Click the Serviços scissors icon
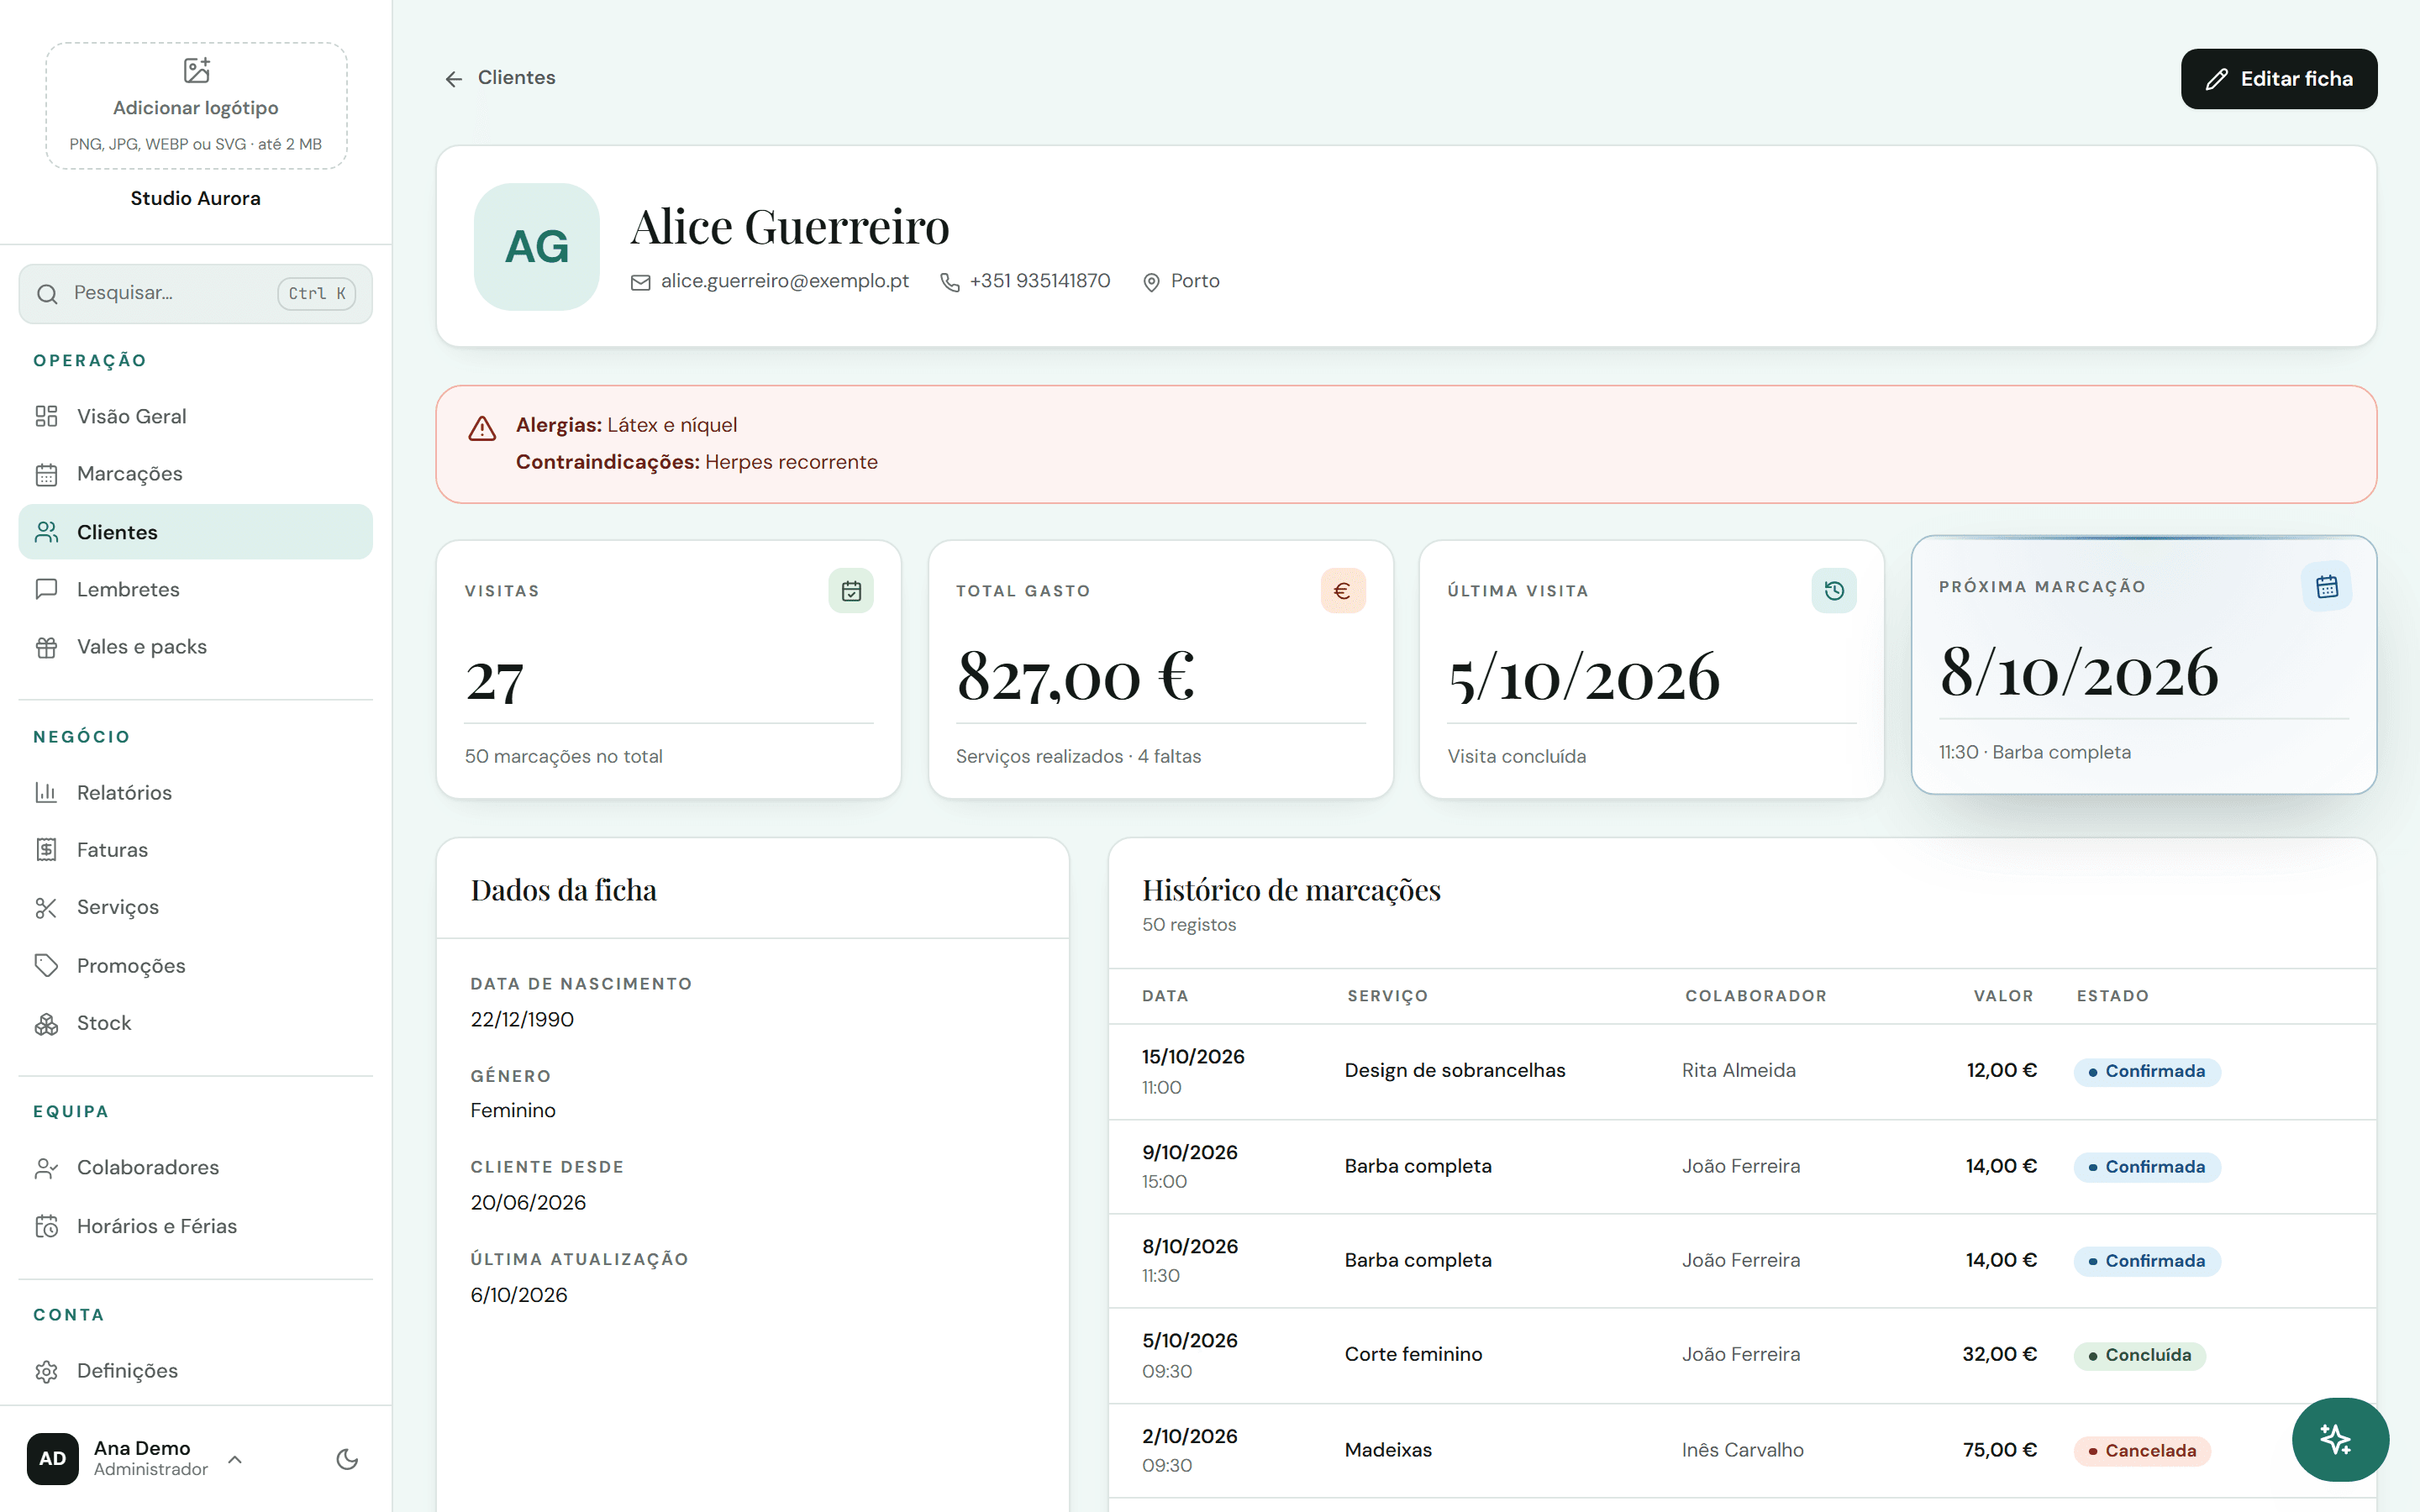The image size is (2420, 1512). (x=46, y=907)
